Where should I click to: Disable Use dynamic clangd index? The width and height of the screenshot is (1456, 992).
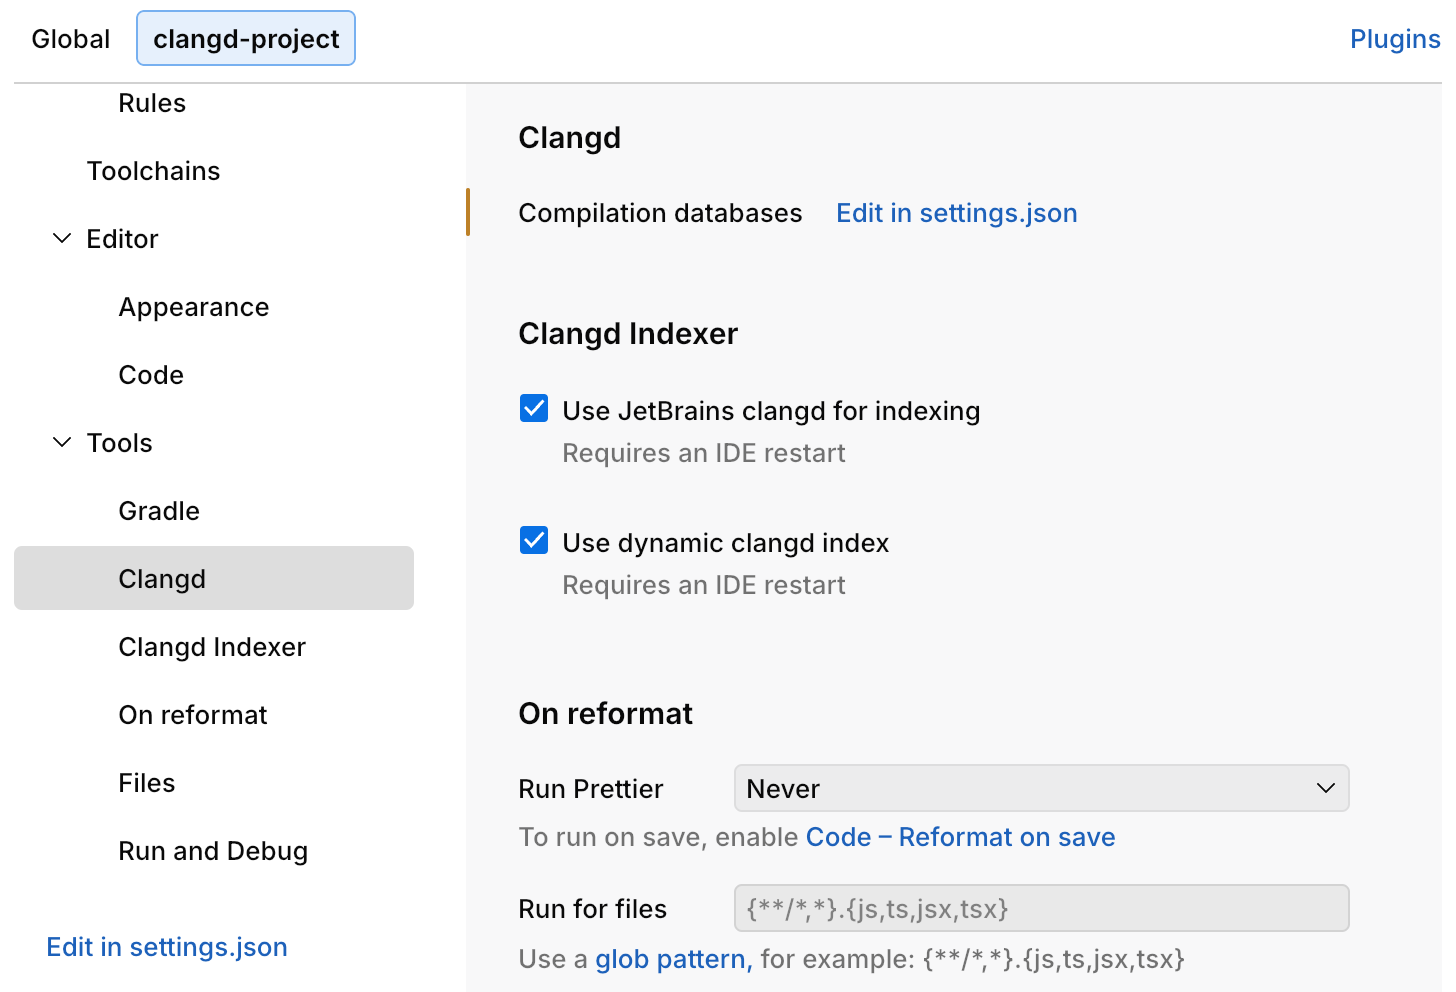click(534, 540)
